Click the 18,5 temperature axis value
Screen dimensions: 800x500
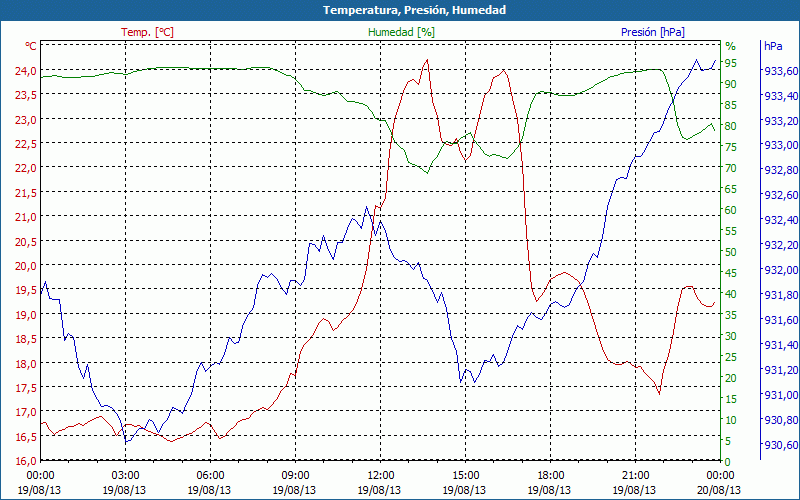coord(25,340)
